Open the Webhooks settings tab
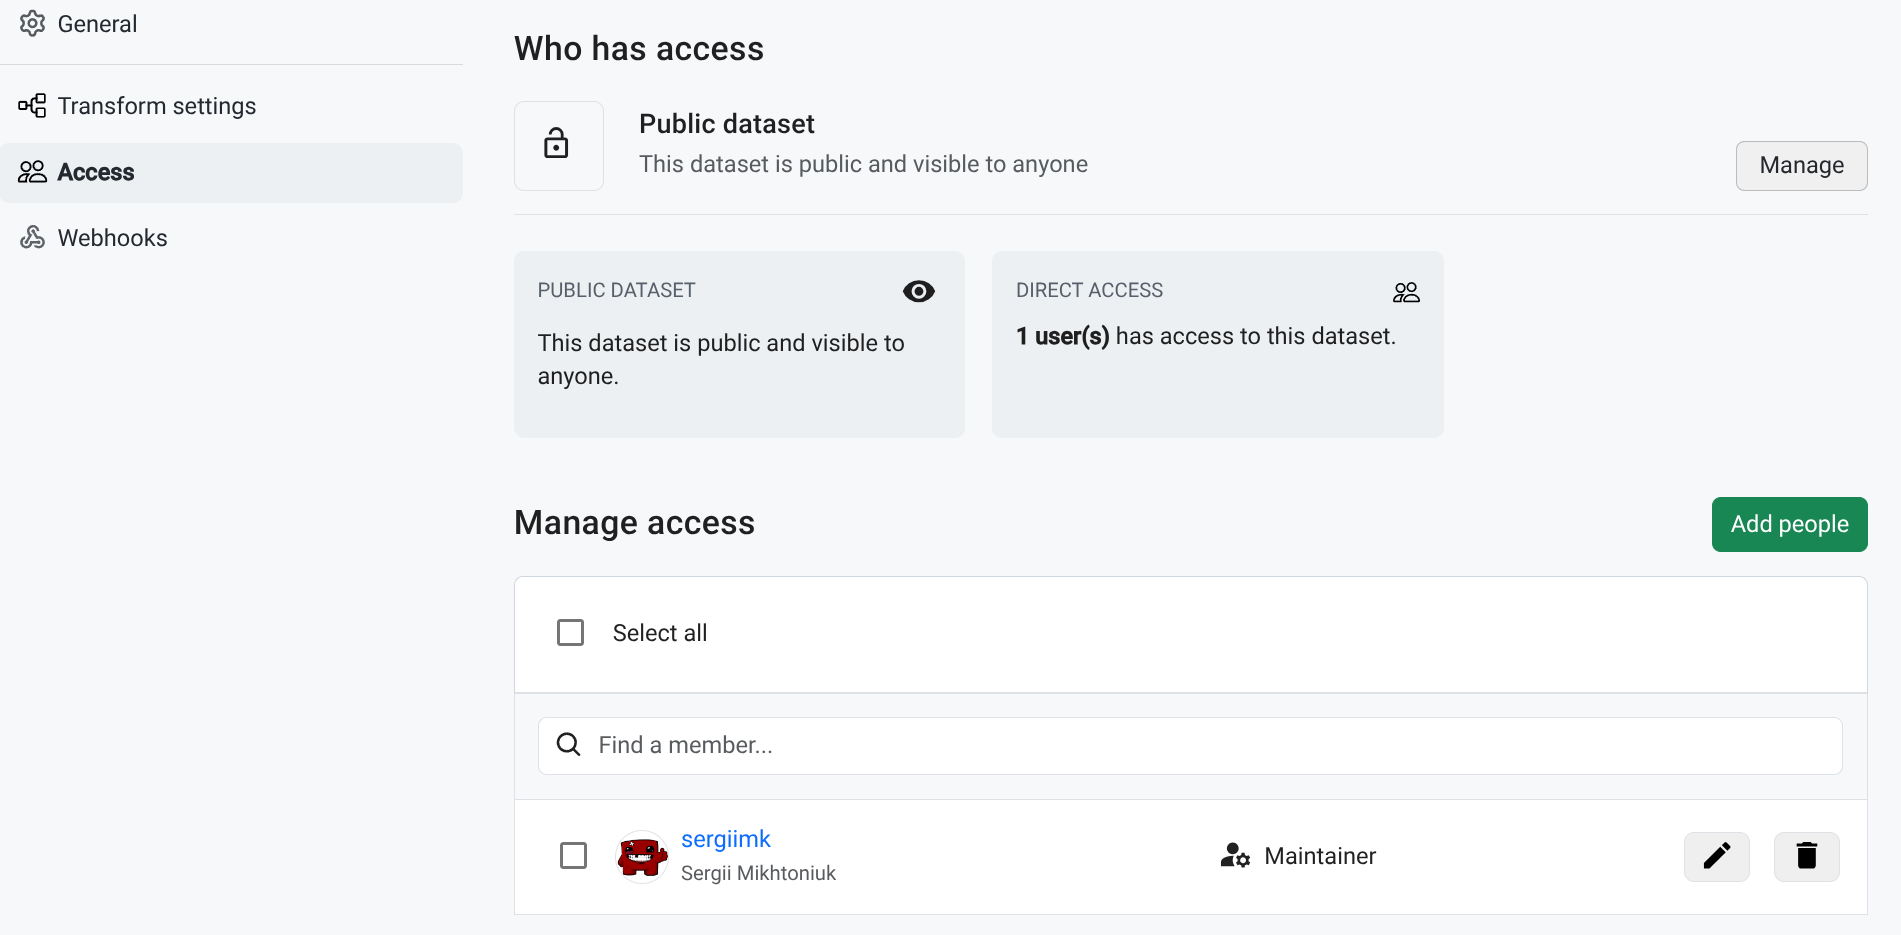 click(112, 238)
